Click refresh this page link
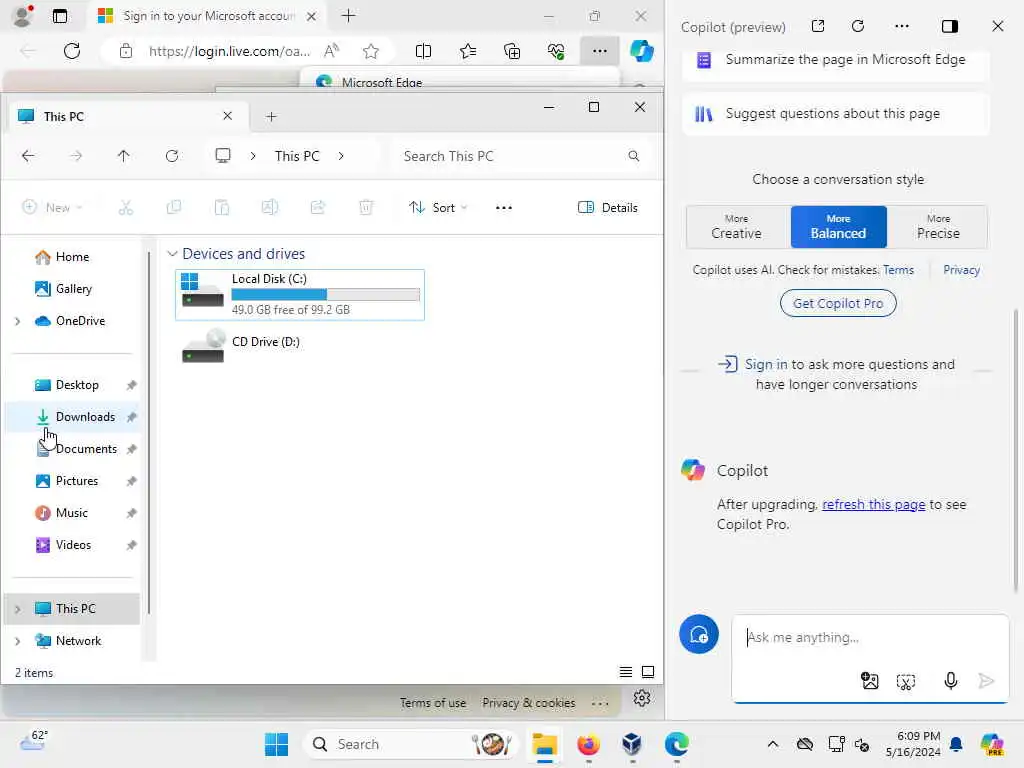Viewport: 1024px width, 768px height. tap(873, 504)
